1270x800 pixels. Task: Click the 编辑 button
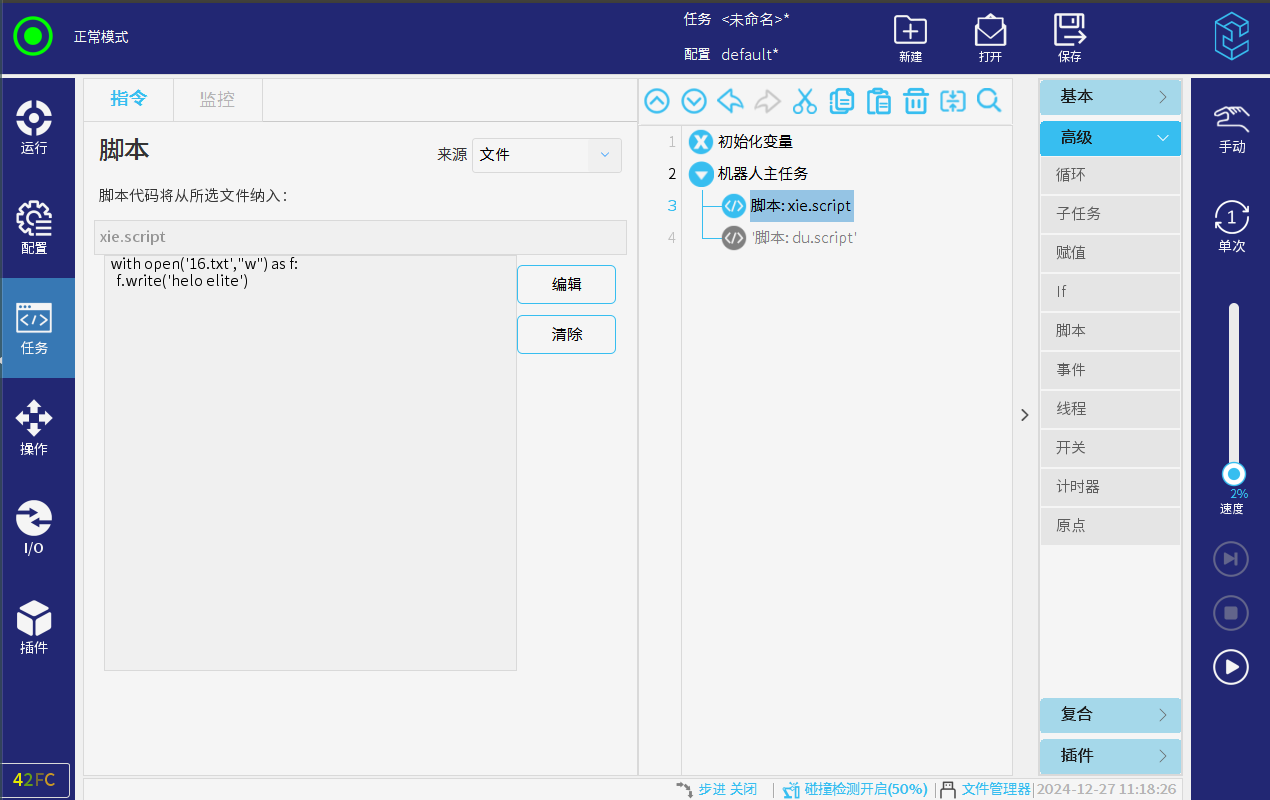(x=566, y=284)
